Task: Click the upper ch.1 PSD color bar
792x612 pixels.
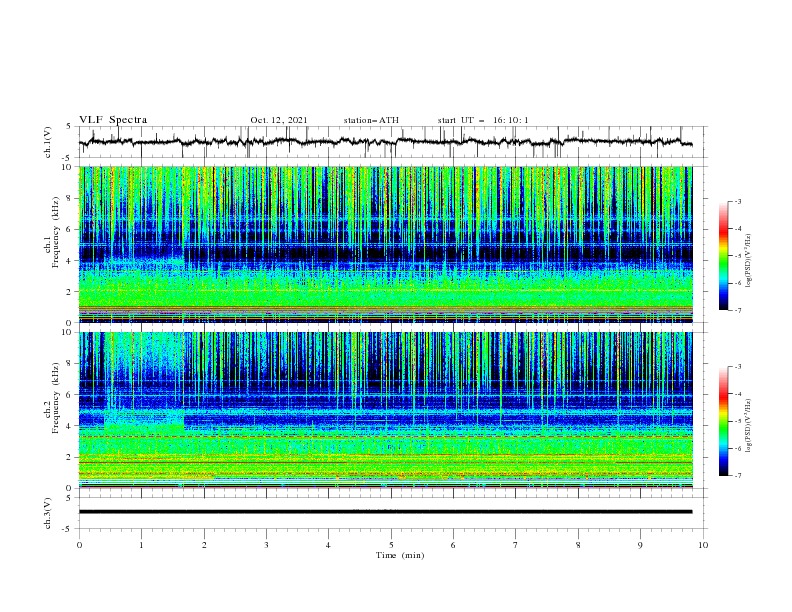Action: tap(723, 255)
